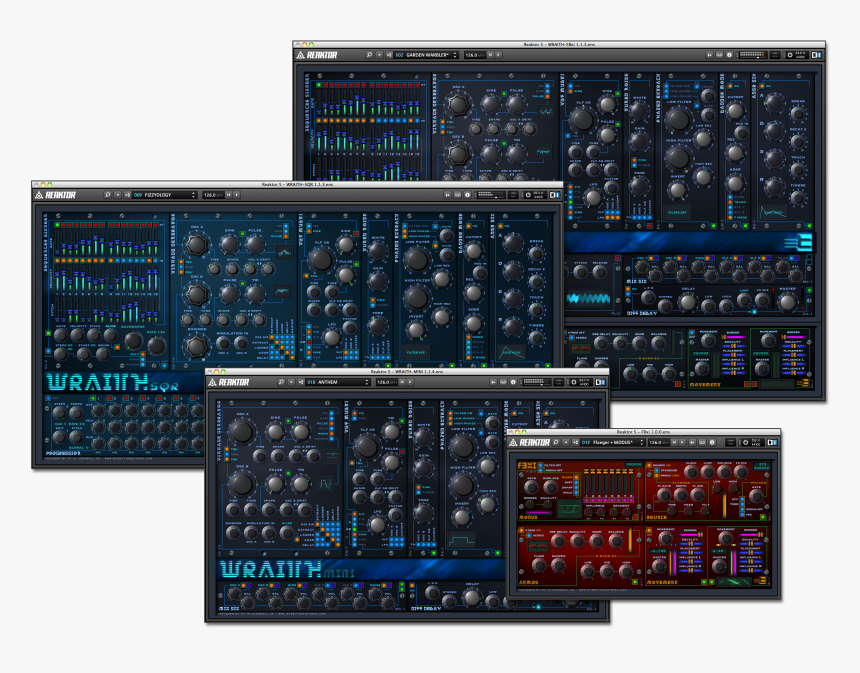860x673 pixels.
Task: Click the next snapshot arrow in WRAITH-FBxi toolbar
Action: click(498, 55)
